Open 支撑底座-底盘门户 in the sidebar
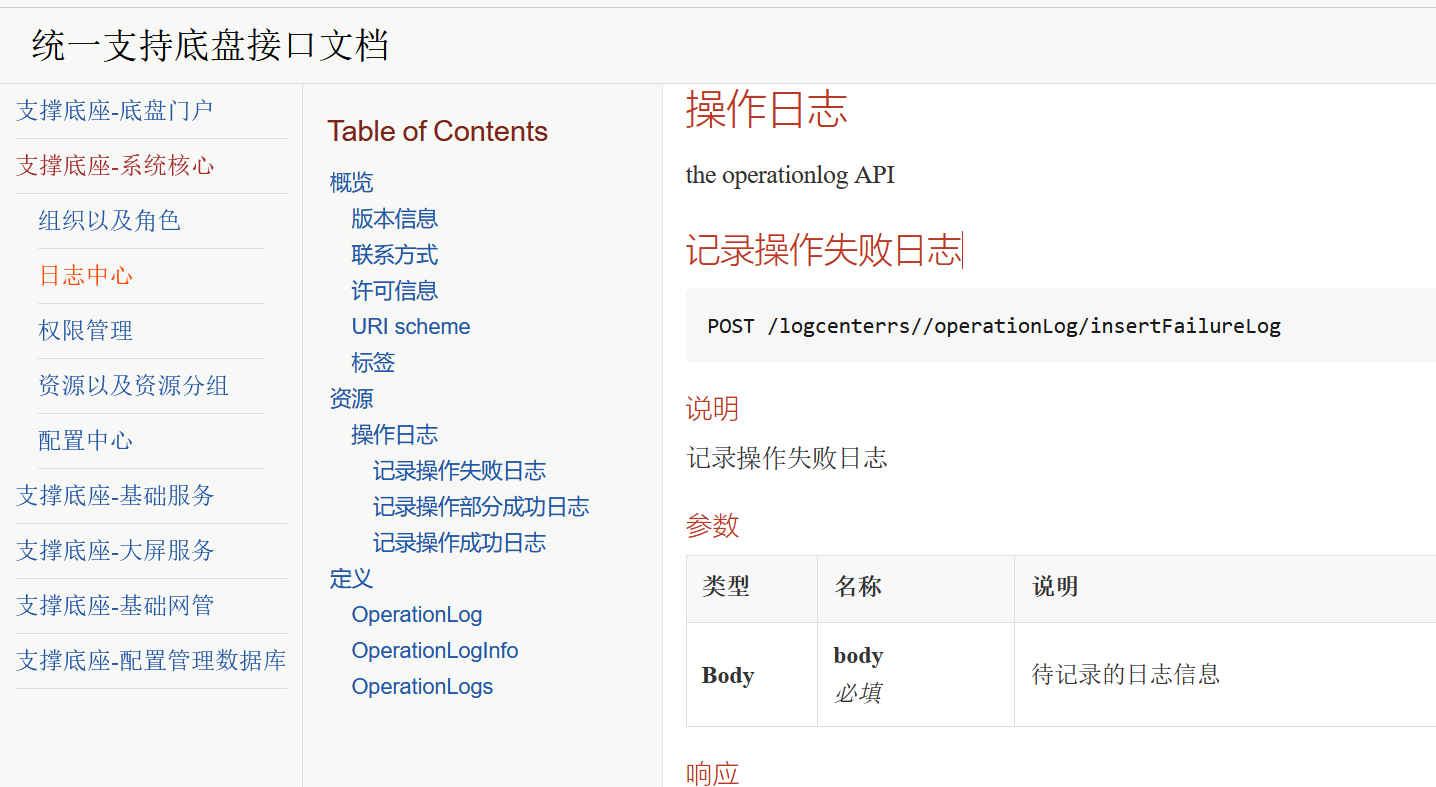 click(x=114, y=110)
